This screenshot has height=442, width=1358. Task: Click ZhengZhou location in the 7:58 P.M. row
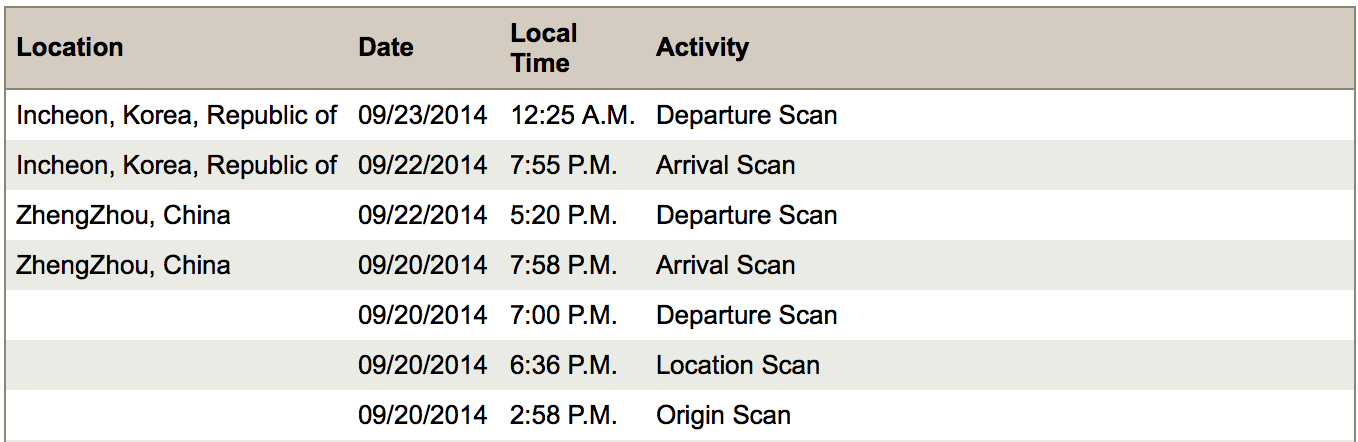point(123,265)
